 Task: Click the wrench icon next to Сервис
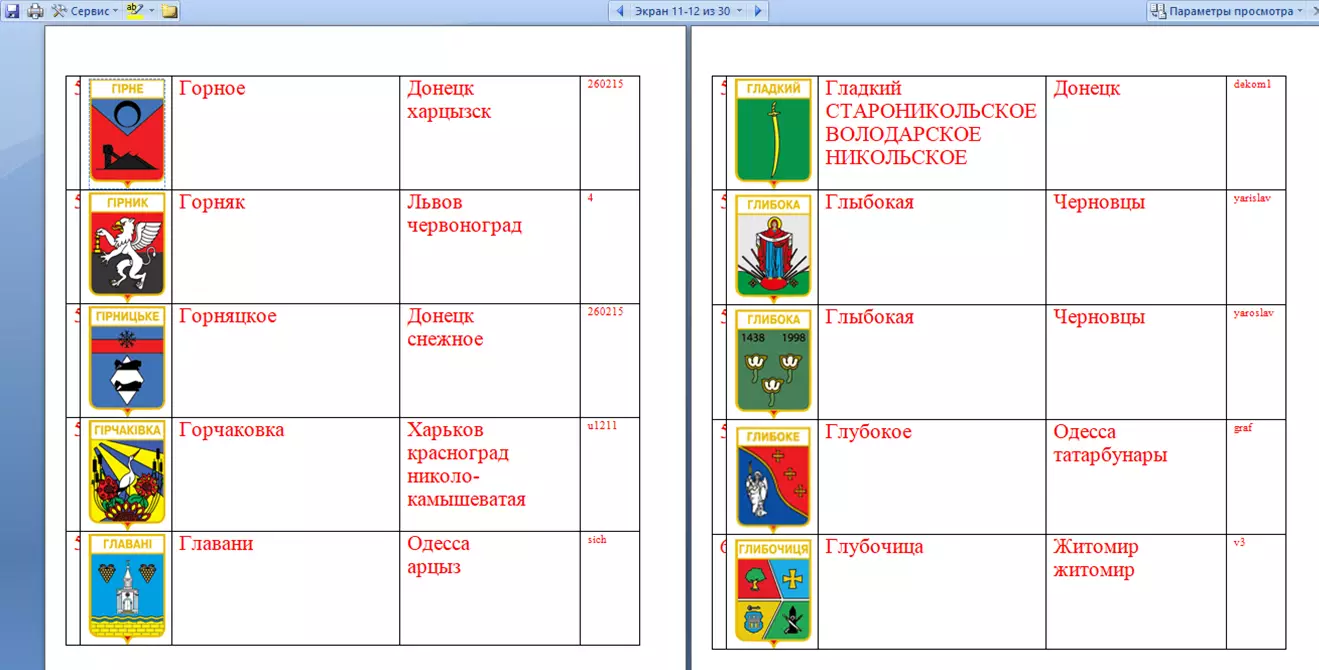[58, 10]
